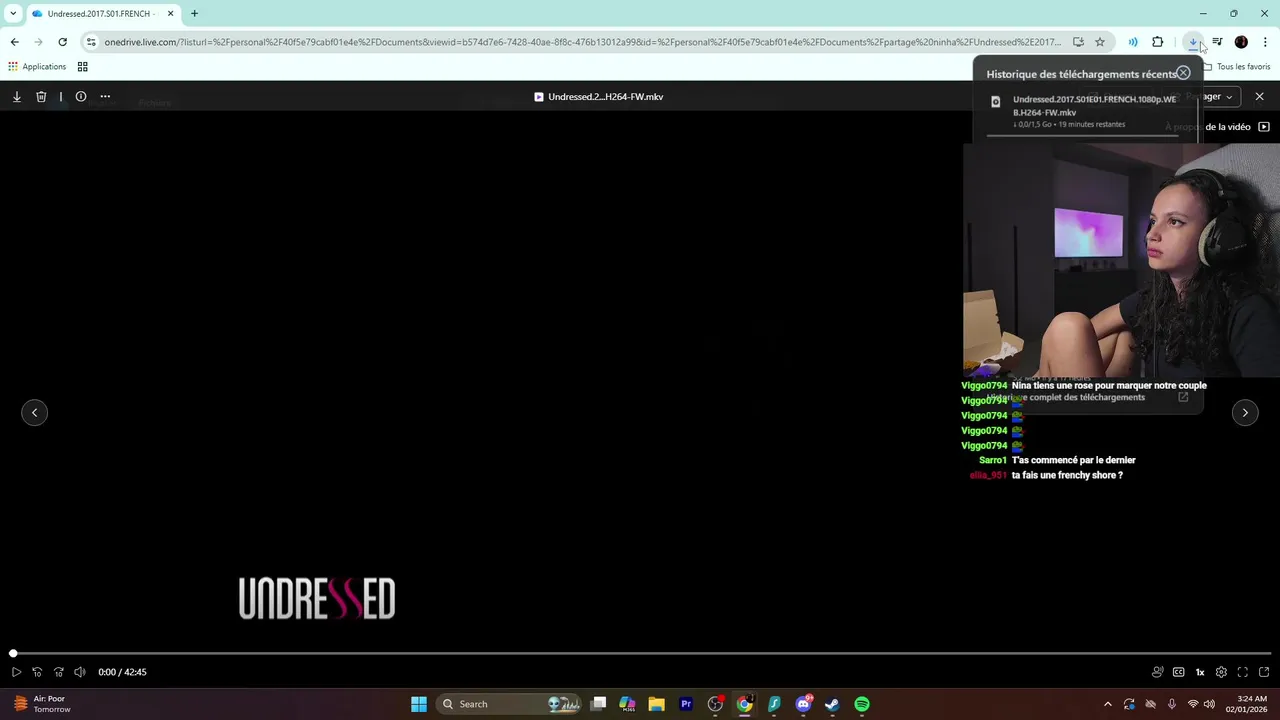This screenshot has height=720, width=1280.
Task: Close the recent downloads history popup
Action: click(x=1183, y=73)
